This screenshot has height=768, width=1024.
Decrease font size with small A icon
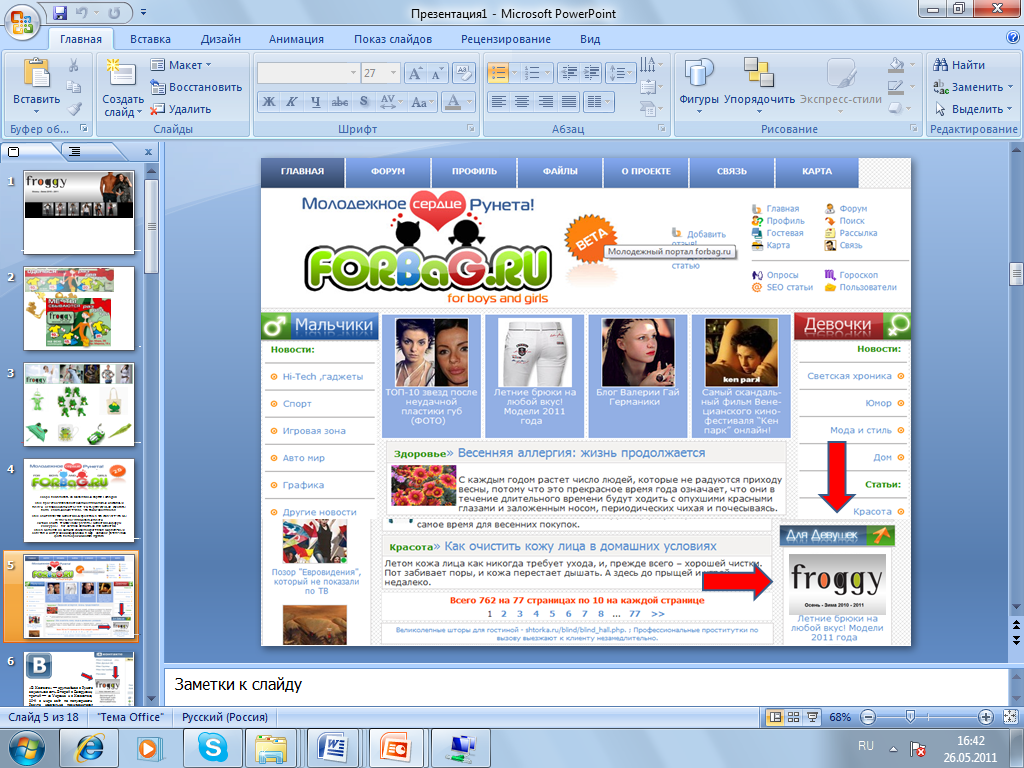point(436,73)
